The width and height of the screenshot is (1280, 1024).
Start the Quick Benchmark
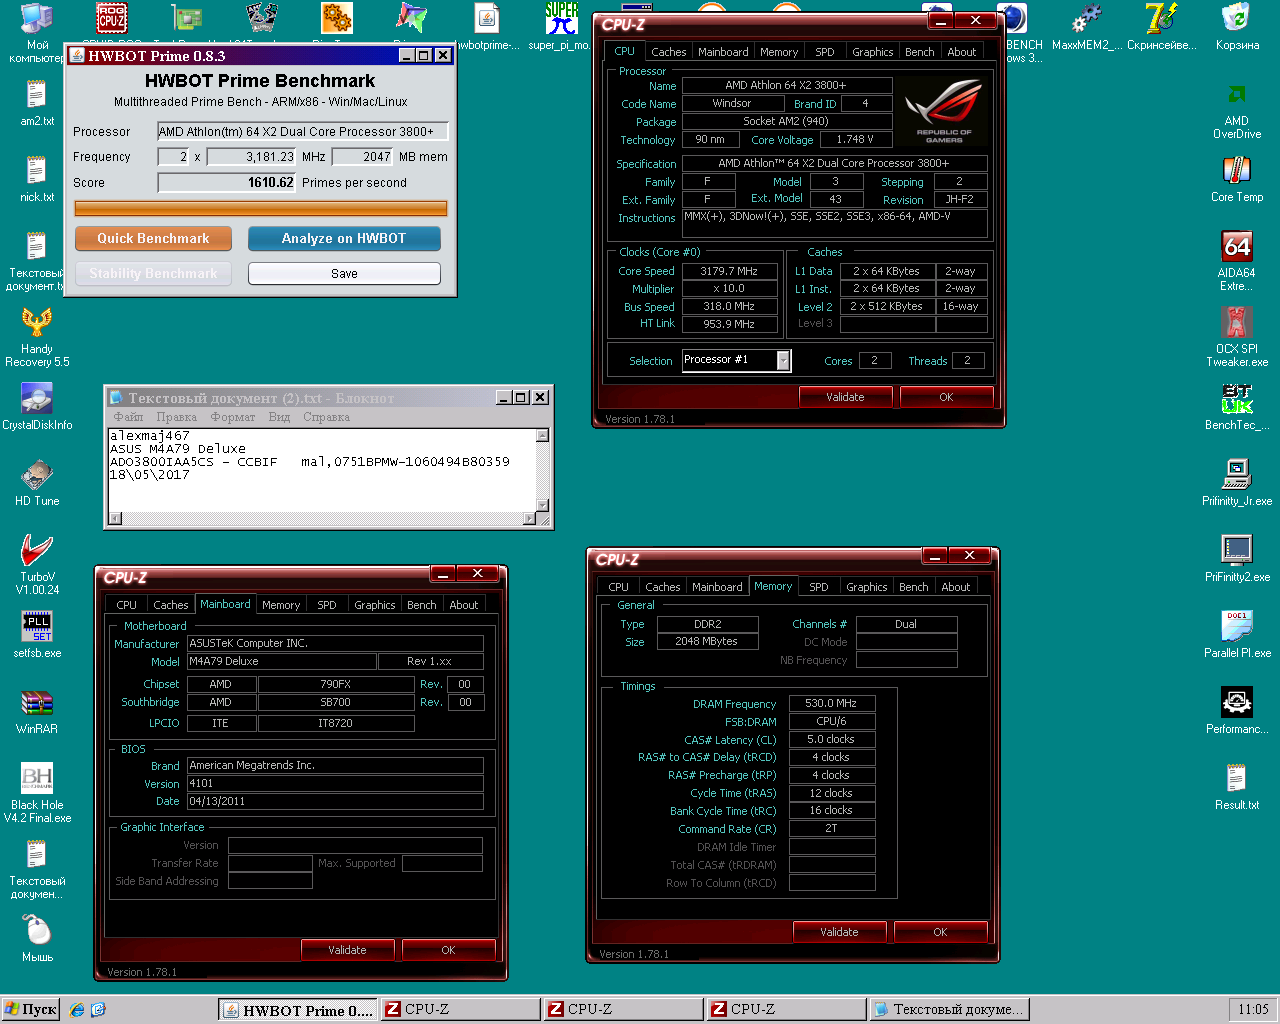pos(153,238)
